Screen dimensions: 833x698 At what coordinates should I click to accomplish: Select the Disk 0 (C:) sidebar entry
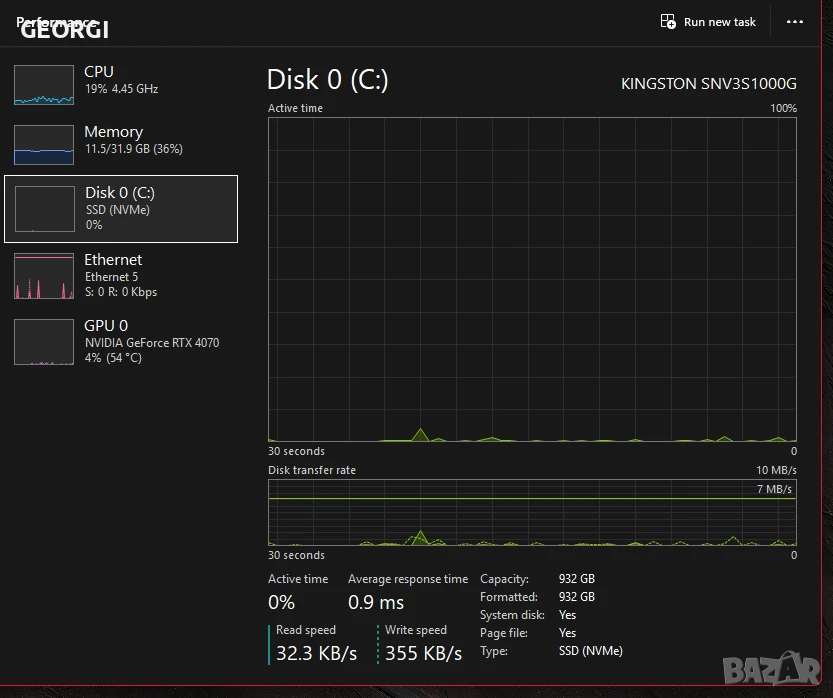tap(121, 209)
